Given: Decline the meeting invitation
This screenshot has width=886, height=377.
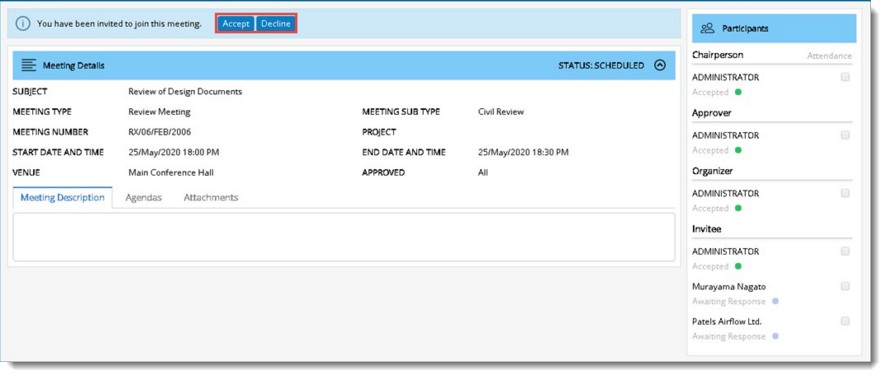Looking at the screenshot, I should click(276, 24).
